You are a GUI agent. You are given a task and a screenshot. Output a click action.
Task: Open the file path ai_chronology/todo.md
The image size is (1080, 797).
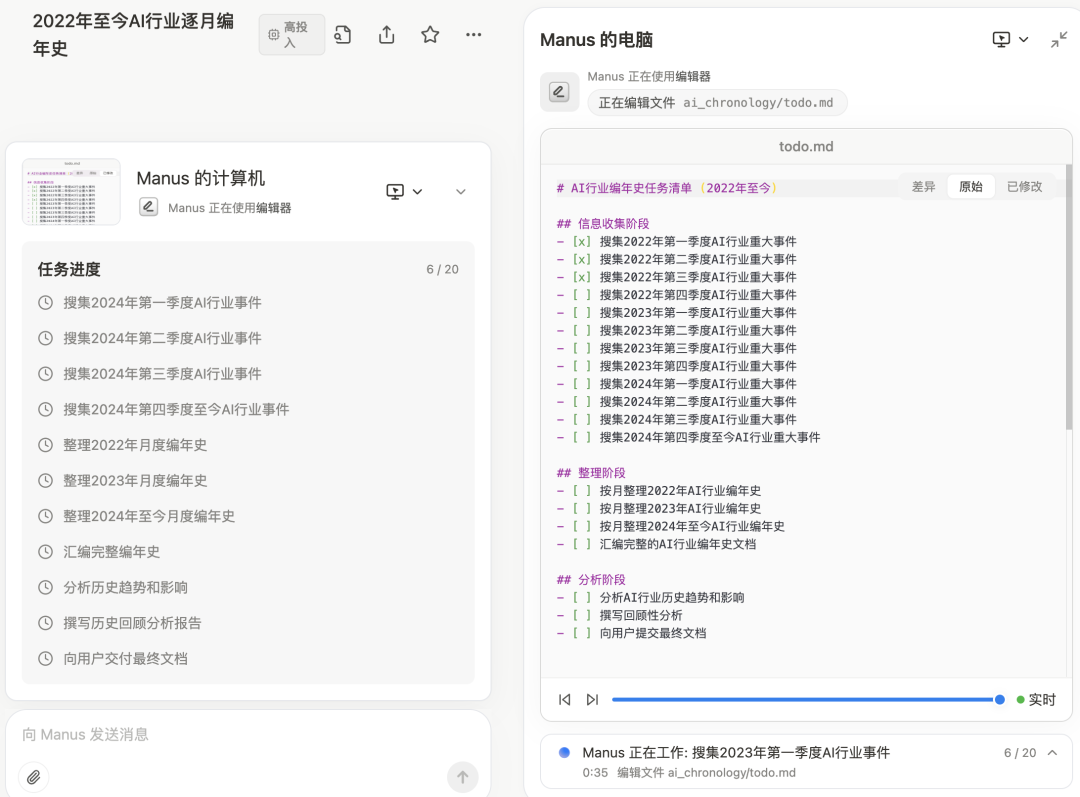pos(717,102)
